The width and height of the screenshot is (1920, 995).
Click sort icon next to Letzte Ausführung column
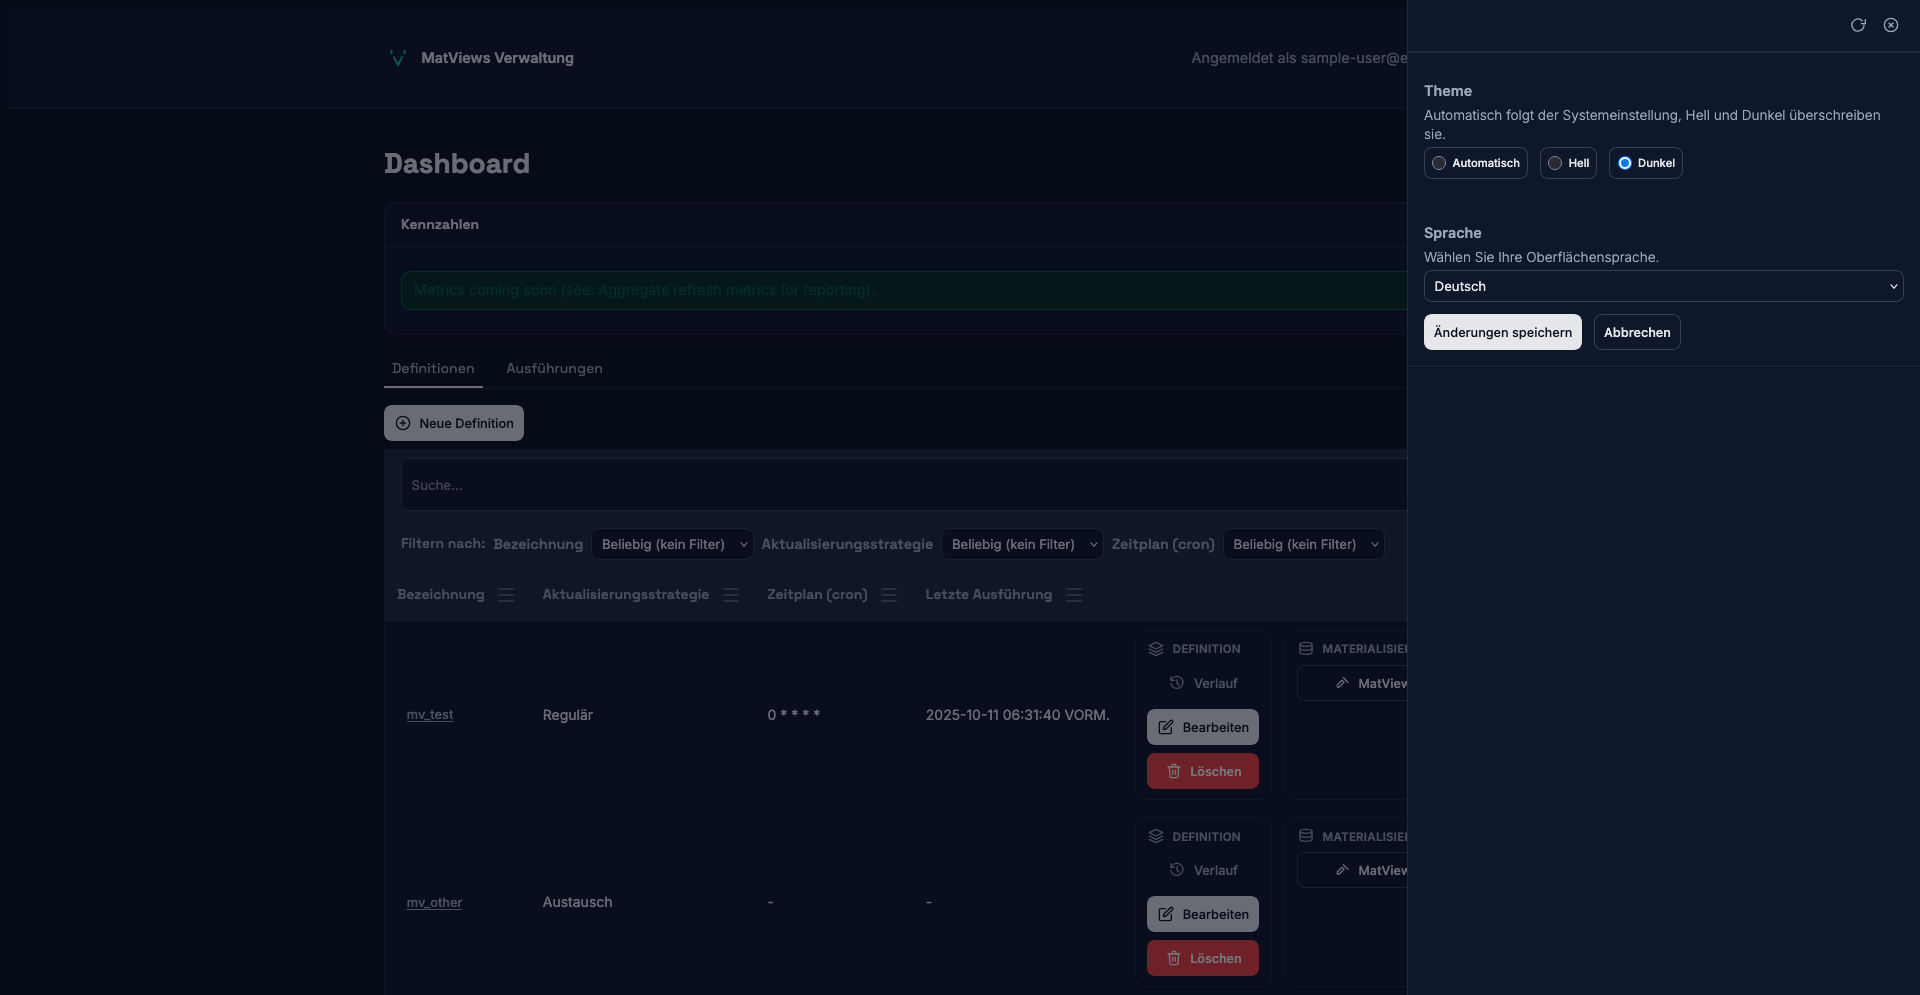pyautogui.click(x=1074, y=595)
